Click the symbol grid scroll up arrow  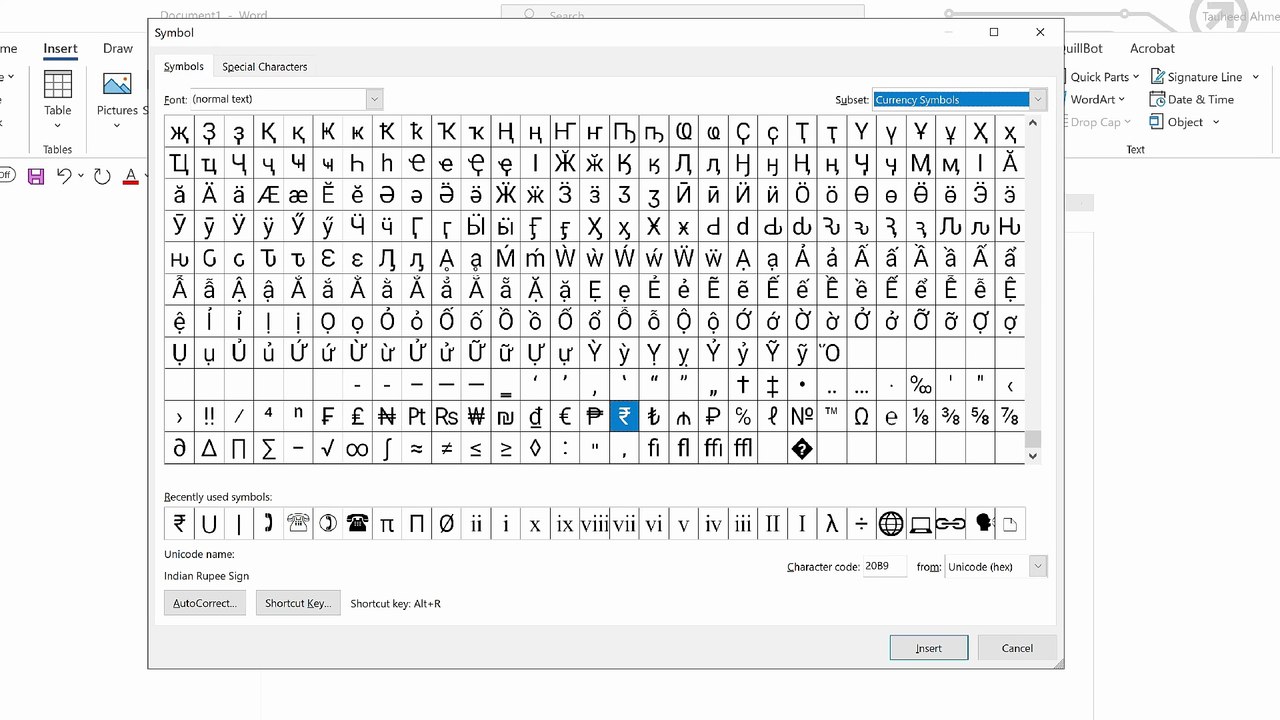point(1033,123)
